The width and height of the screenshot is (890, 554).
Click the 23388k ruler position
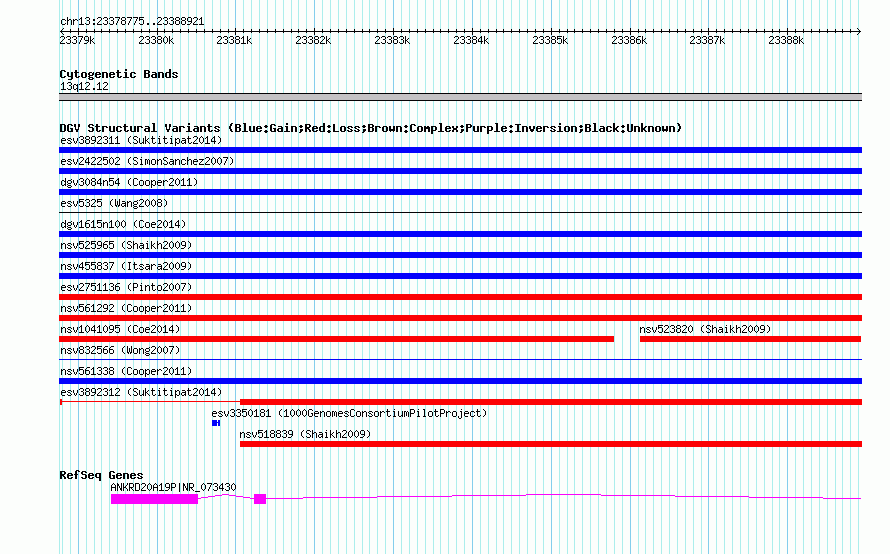point(786,40)
